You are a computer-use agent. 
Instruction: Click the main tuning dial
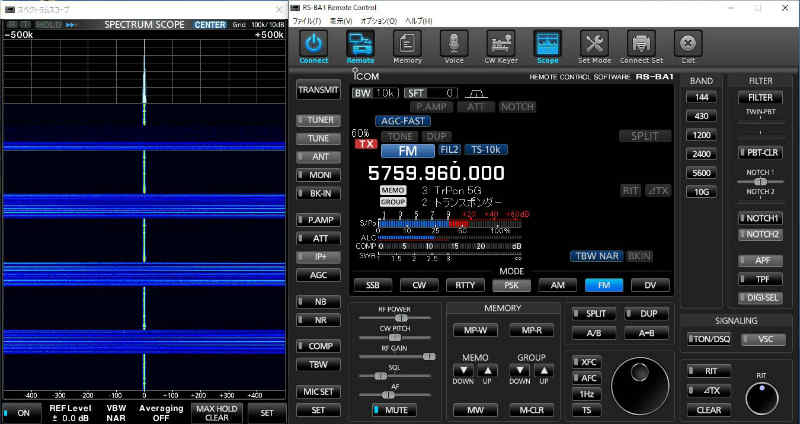click(640, 385)
